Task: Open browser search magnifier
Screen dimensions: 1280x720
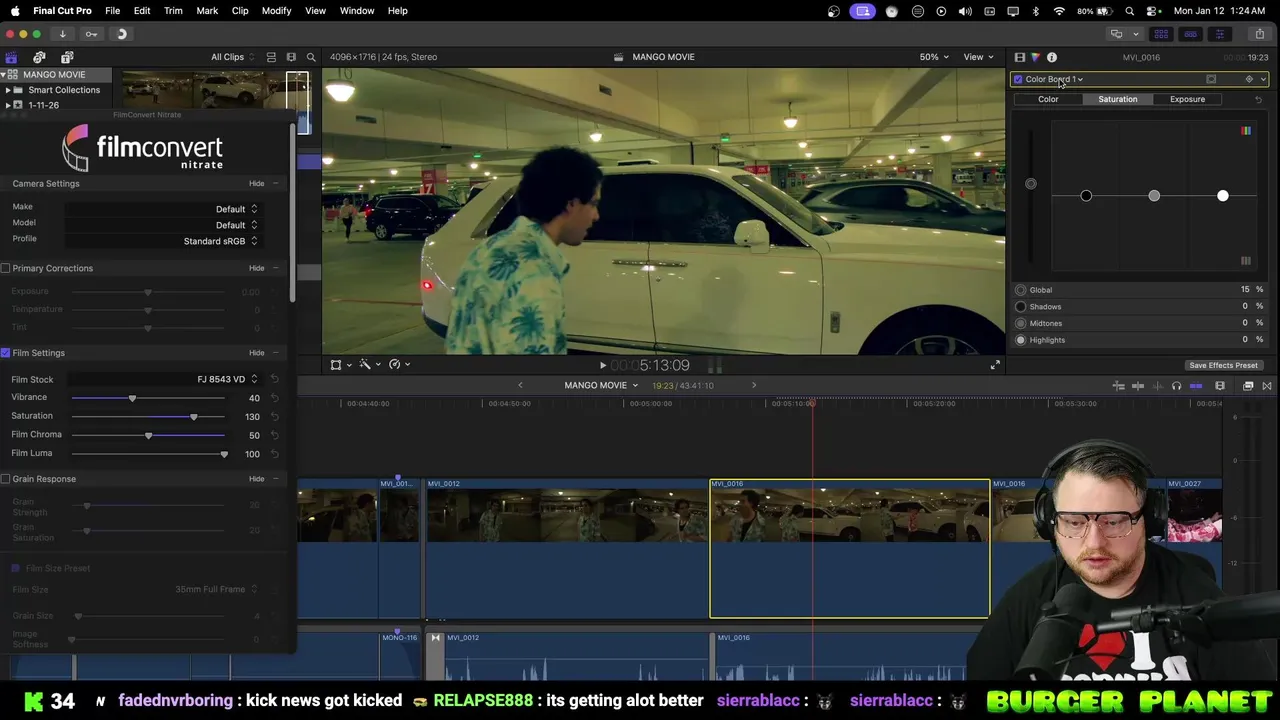Action: (x=311, y=57)
